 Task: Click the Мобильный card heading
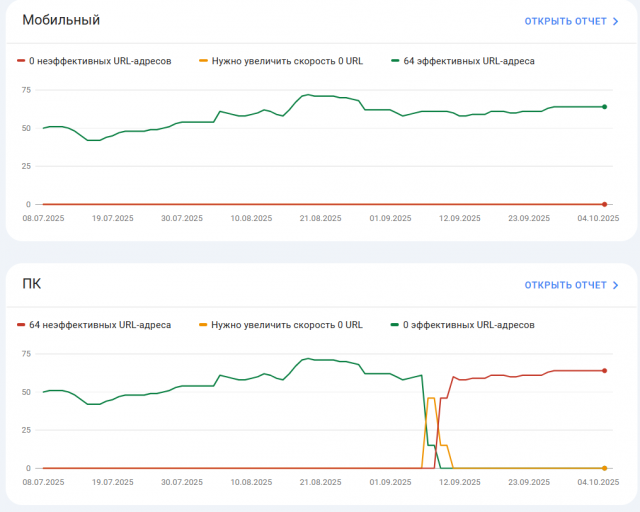pos(61,20)
